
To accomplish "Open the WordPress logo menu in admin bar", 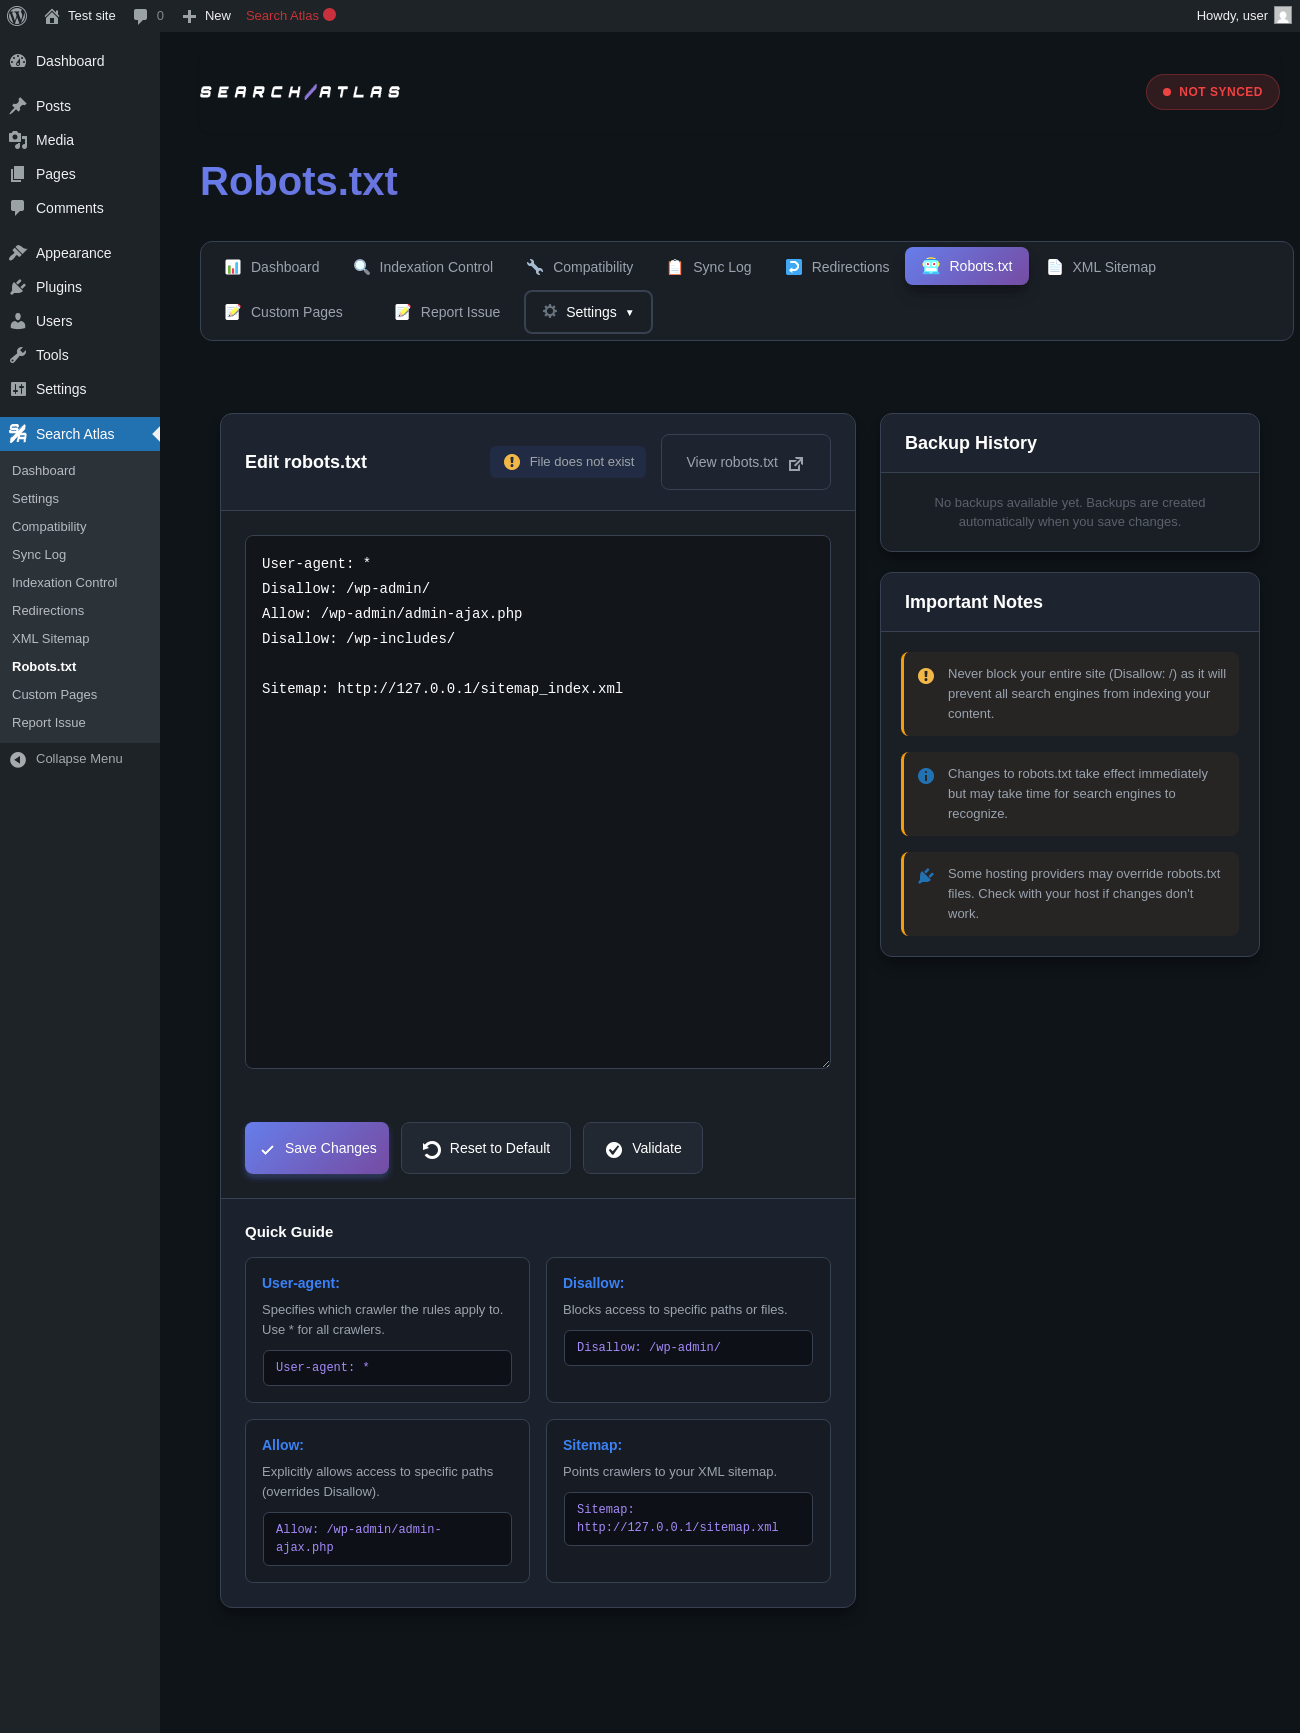I will (x=17, y=15).
